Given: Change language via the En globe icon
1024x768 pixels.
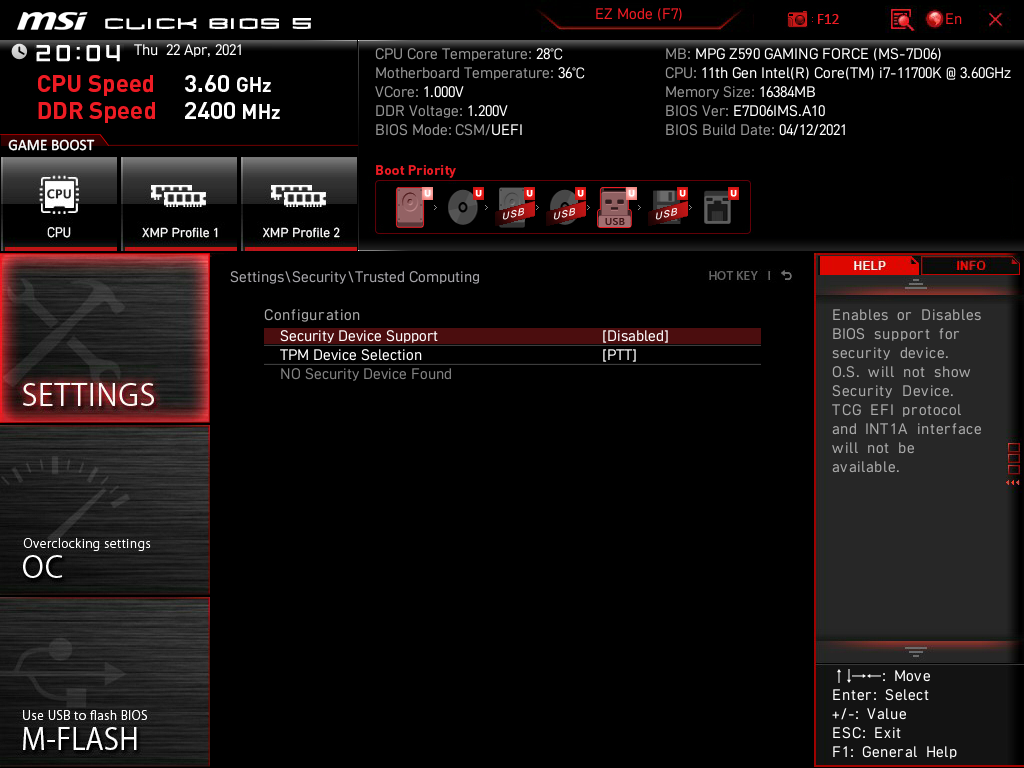Looking at the screenshot, I should coord(944,20).
